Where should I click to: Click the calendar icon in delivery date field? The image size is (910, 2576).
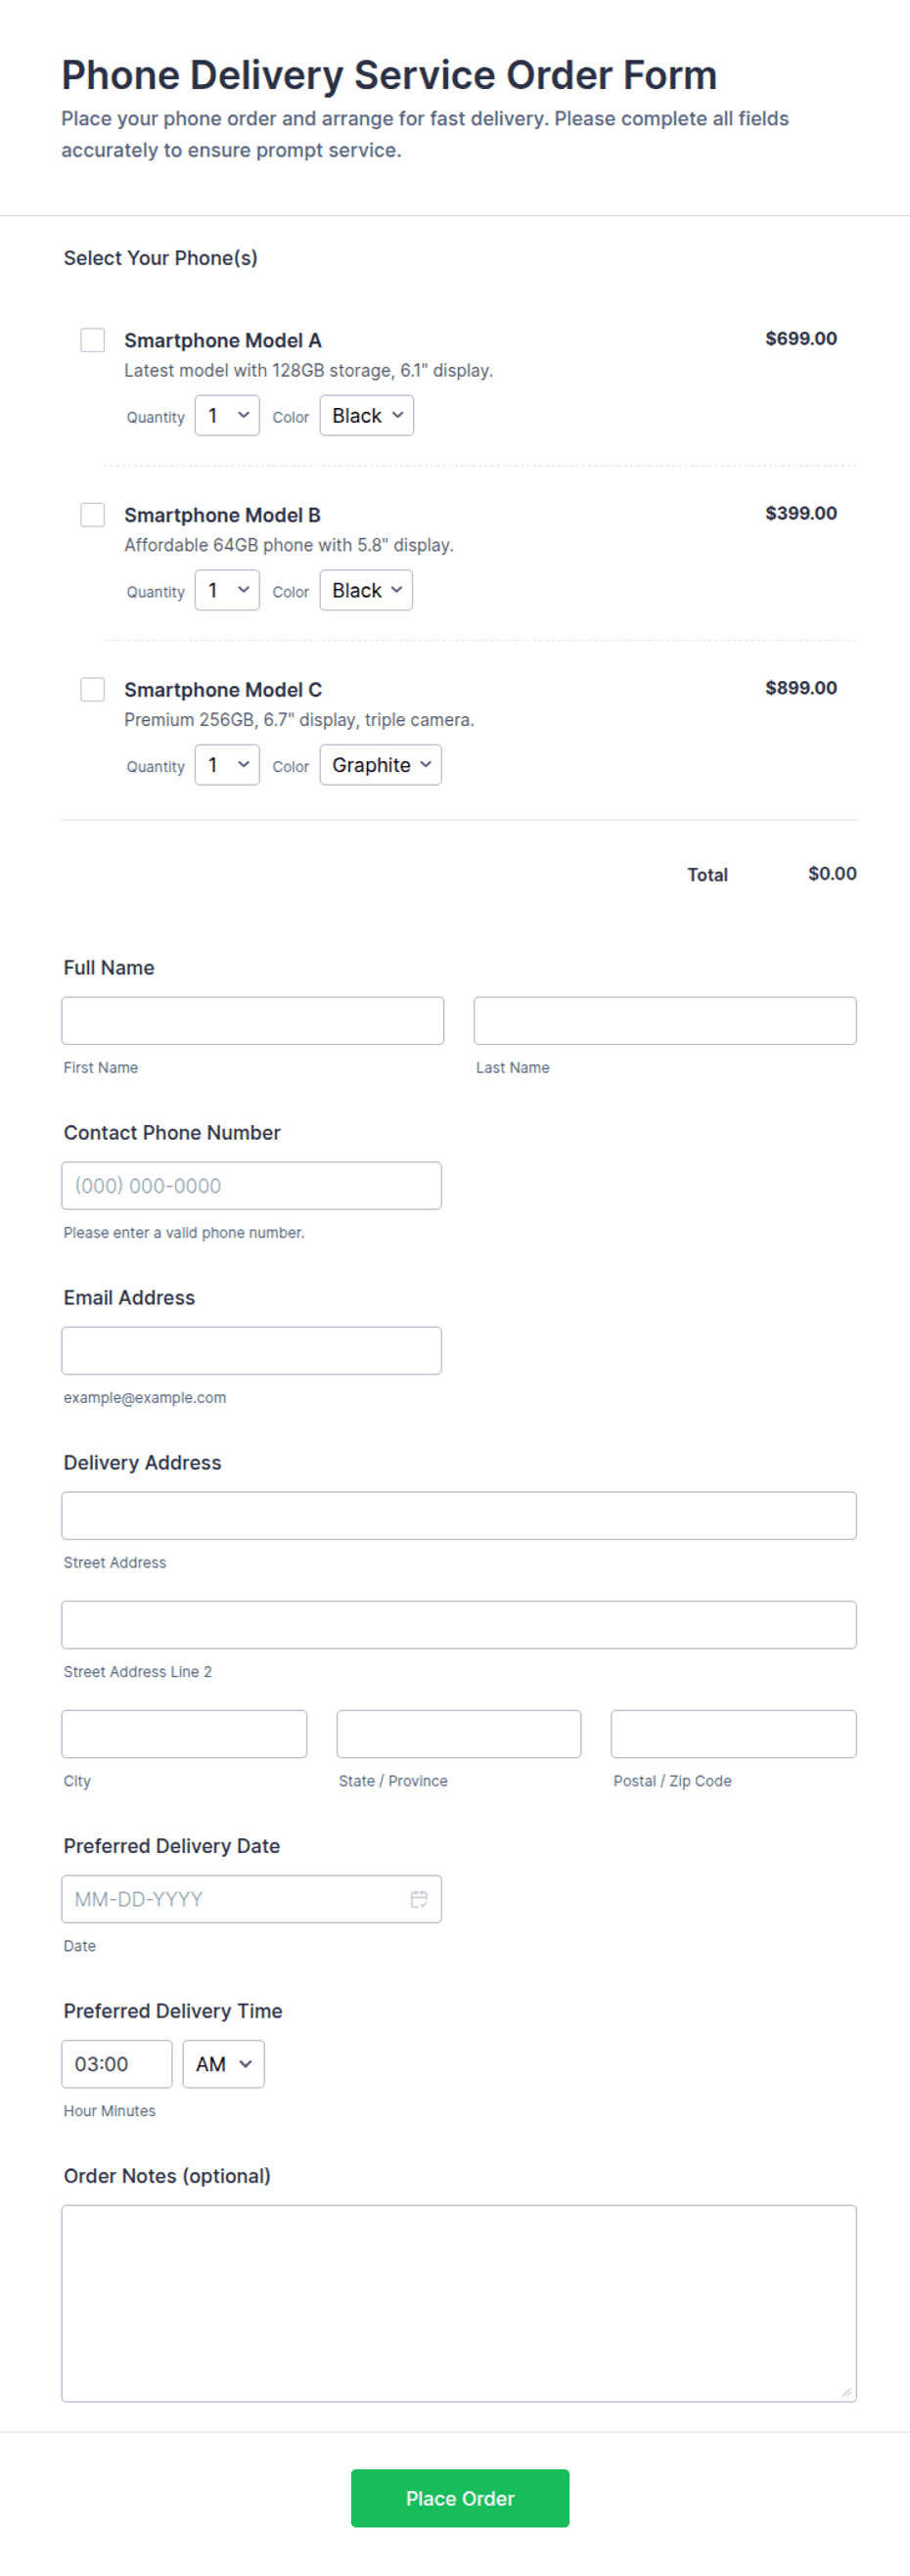pos(419,1898)
